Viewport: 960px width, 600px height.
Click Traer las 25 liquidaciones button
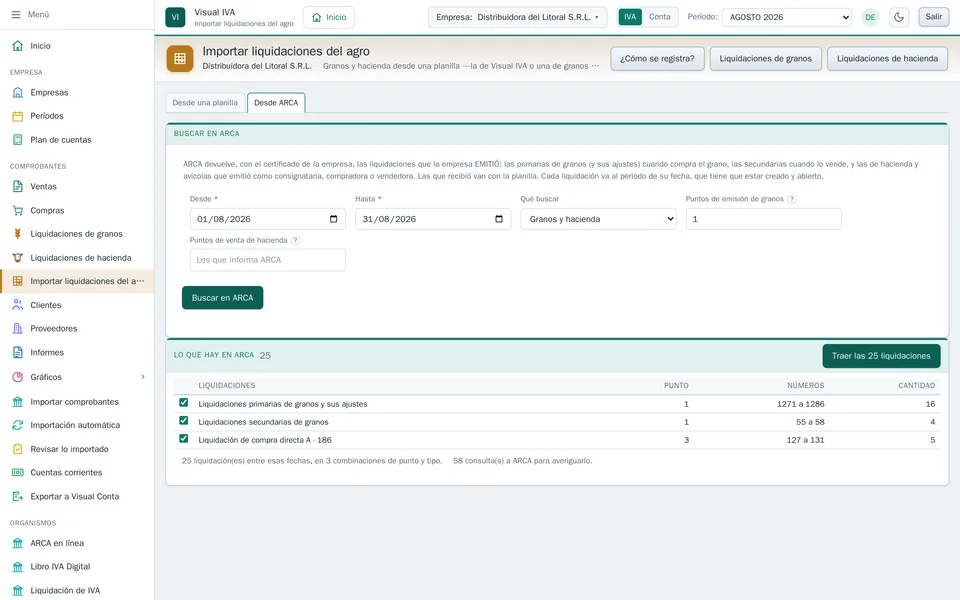point(881,356)
